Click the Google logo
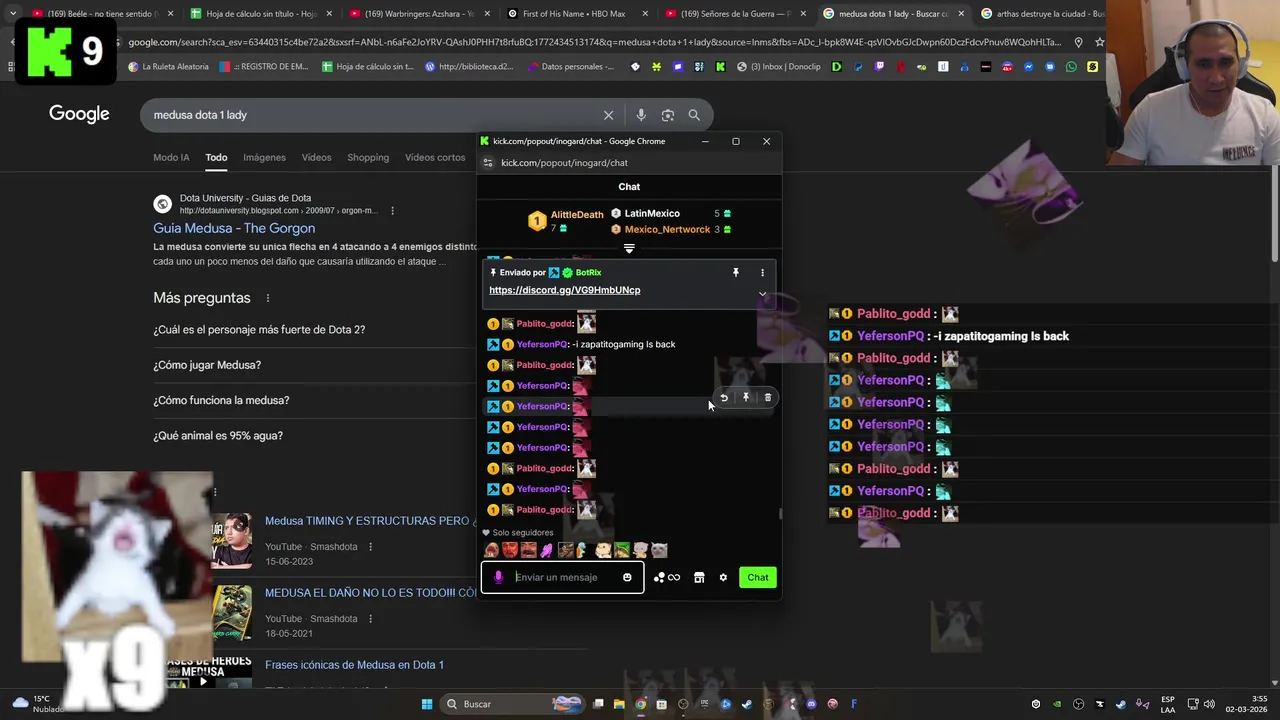Image resolution: width=1280 pixels, height=720 pixels. point(79,114)
